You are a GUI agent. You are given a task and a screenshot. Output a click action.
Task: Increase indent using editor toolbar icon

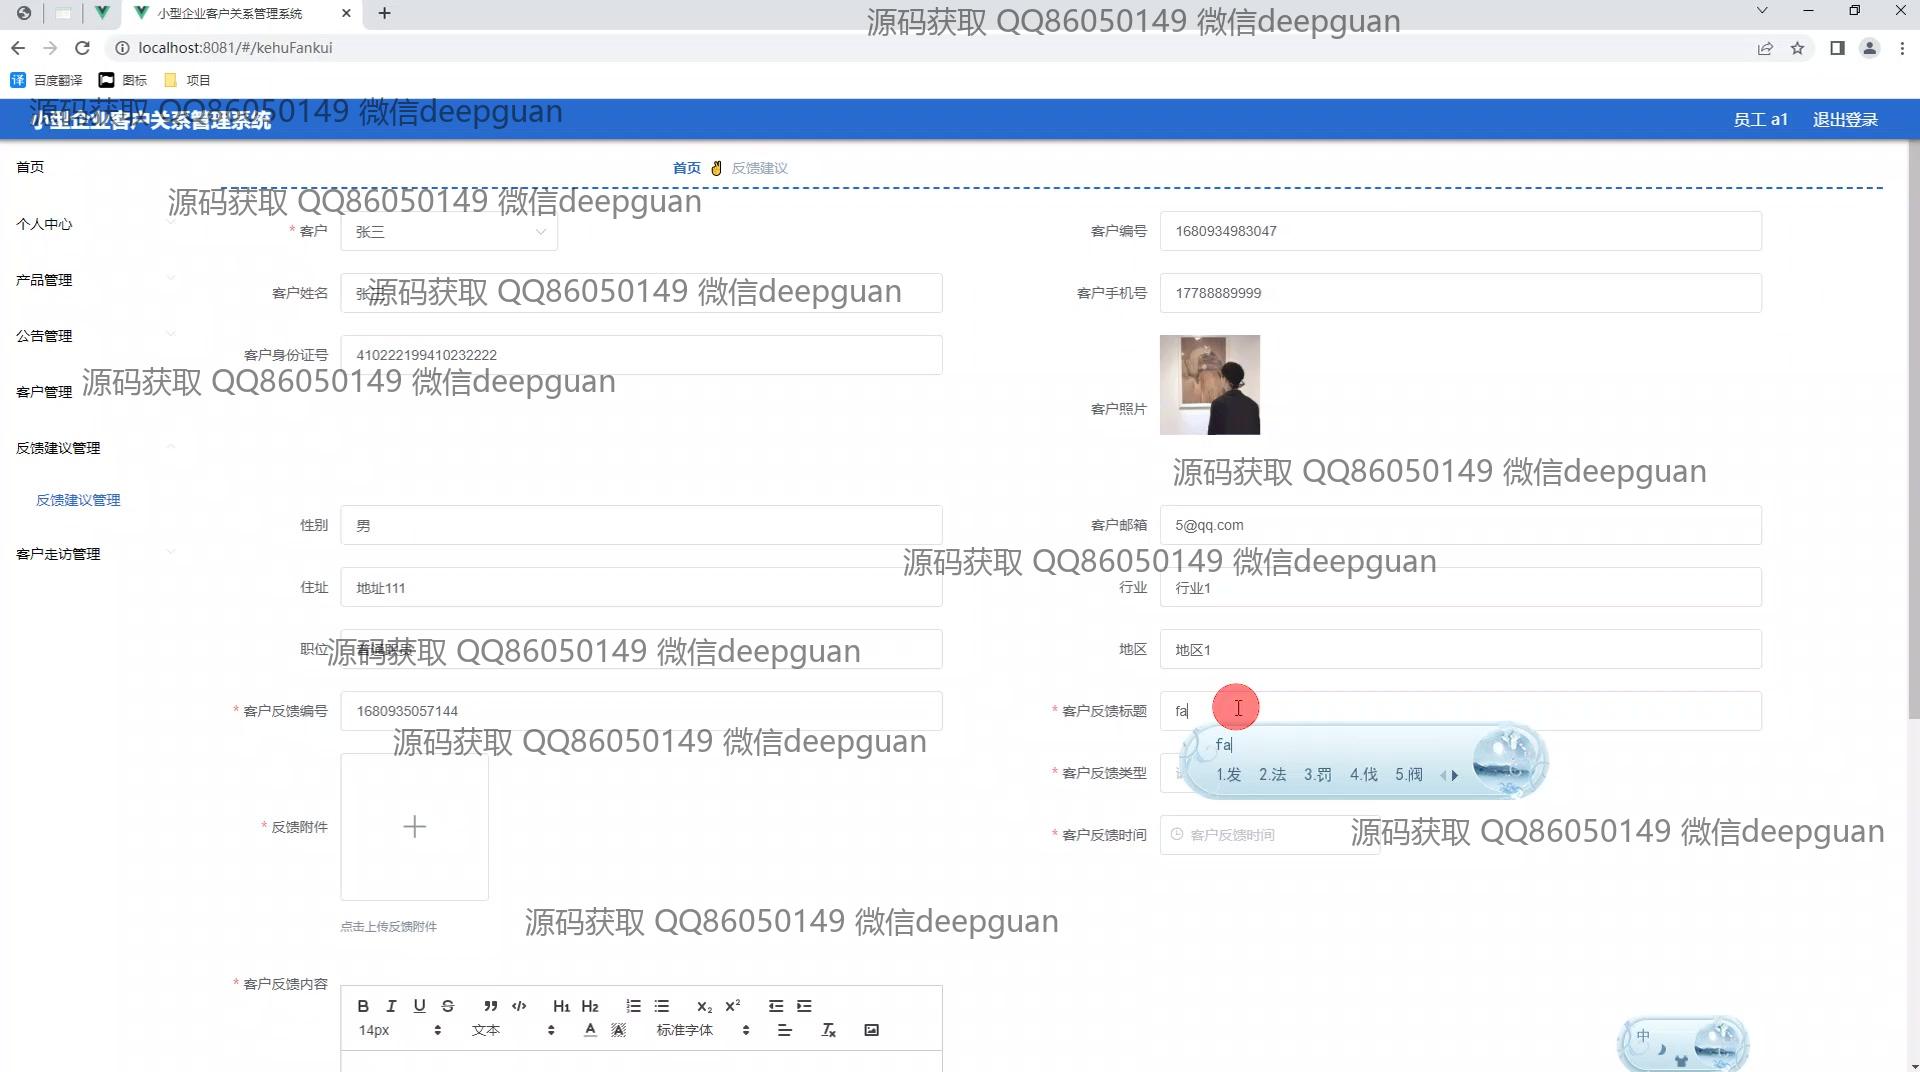(x=804, y=1006)
